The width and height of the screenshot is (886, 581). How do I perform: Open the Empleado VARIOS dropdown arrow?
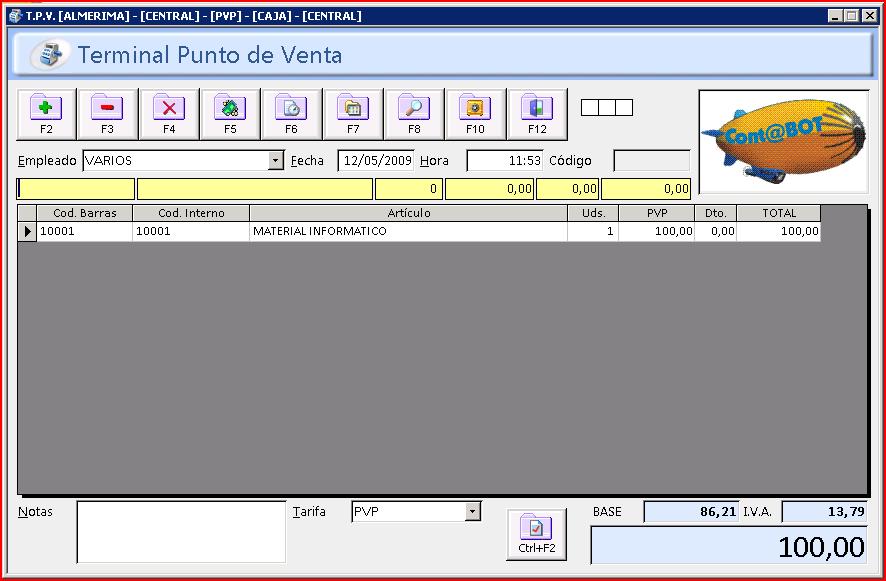coord(275,161)
